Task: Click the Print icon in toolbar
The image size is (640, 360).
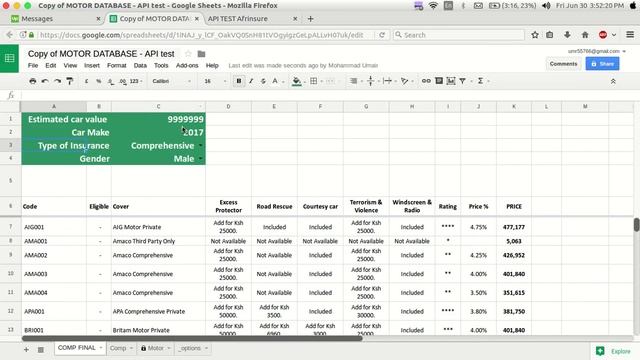Action: click(33, 81)
